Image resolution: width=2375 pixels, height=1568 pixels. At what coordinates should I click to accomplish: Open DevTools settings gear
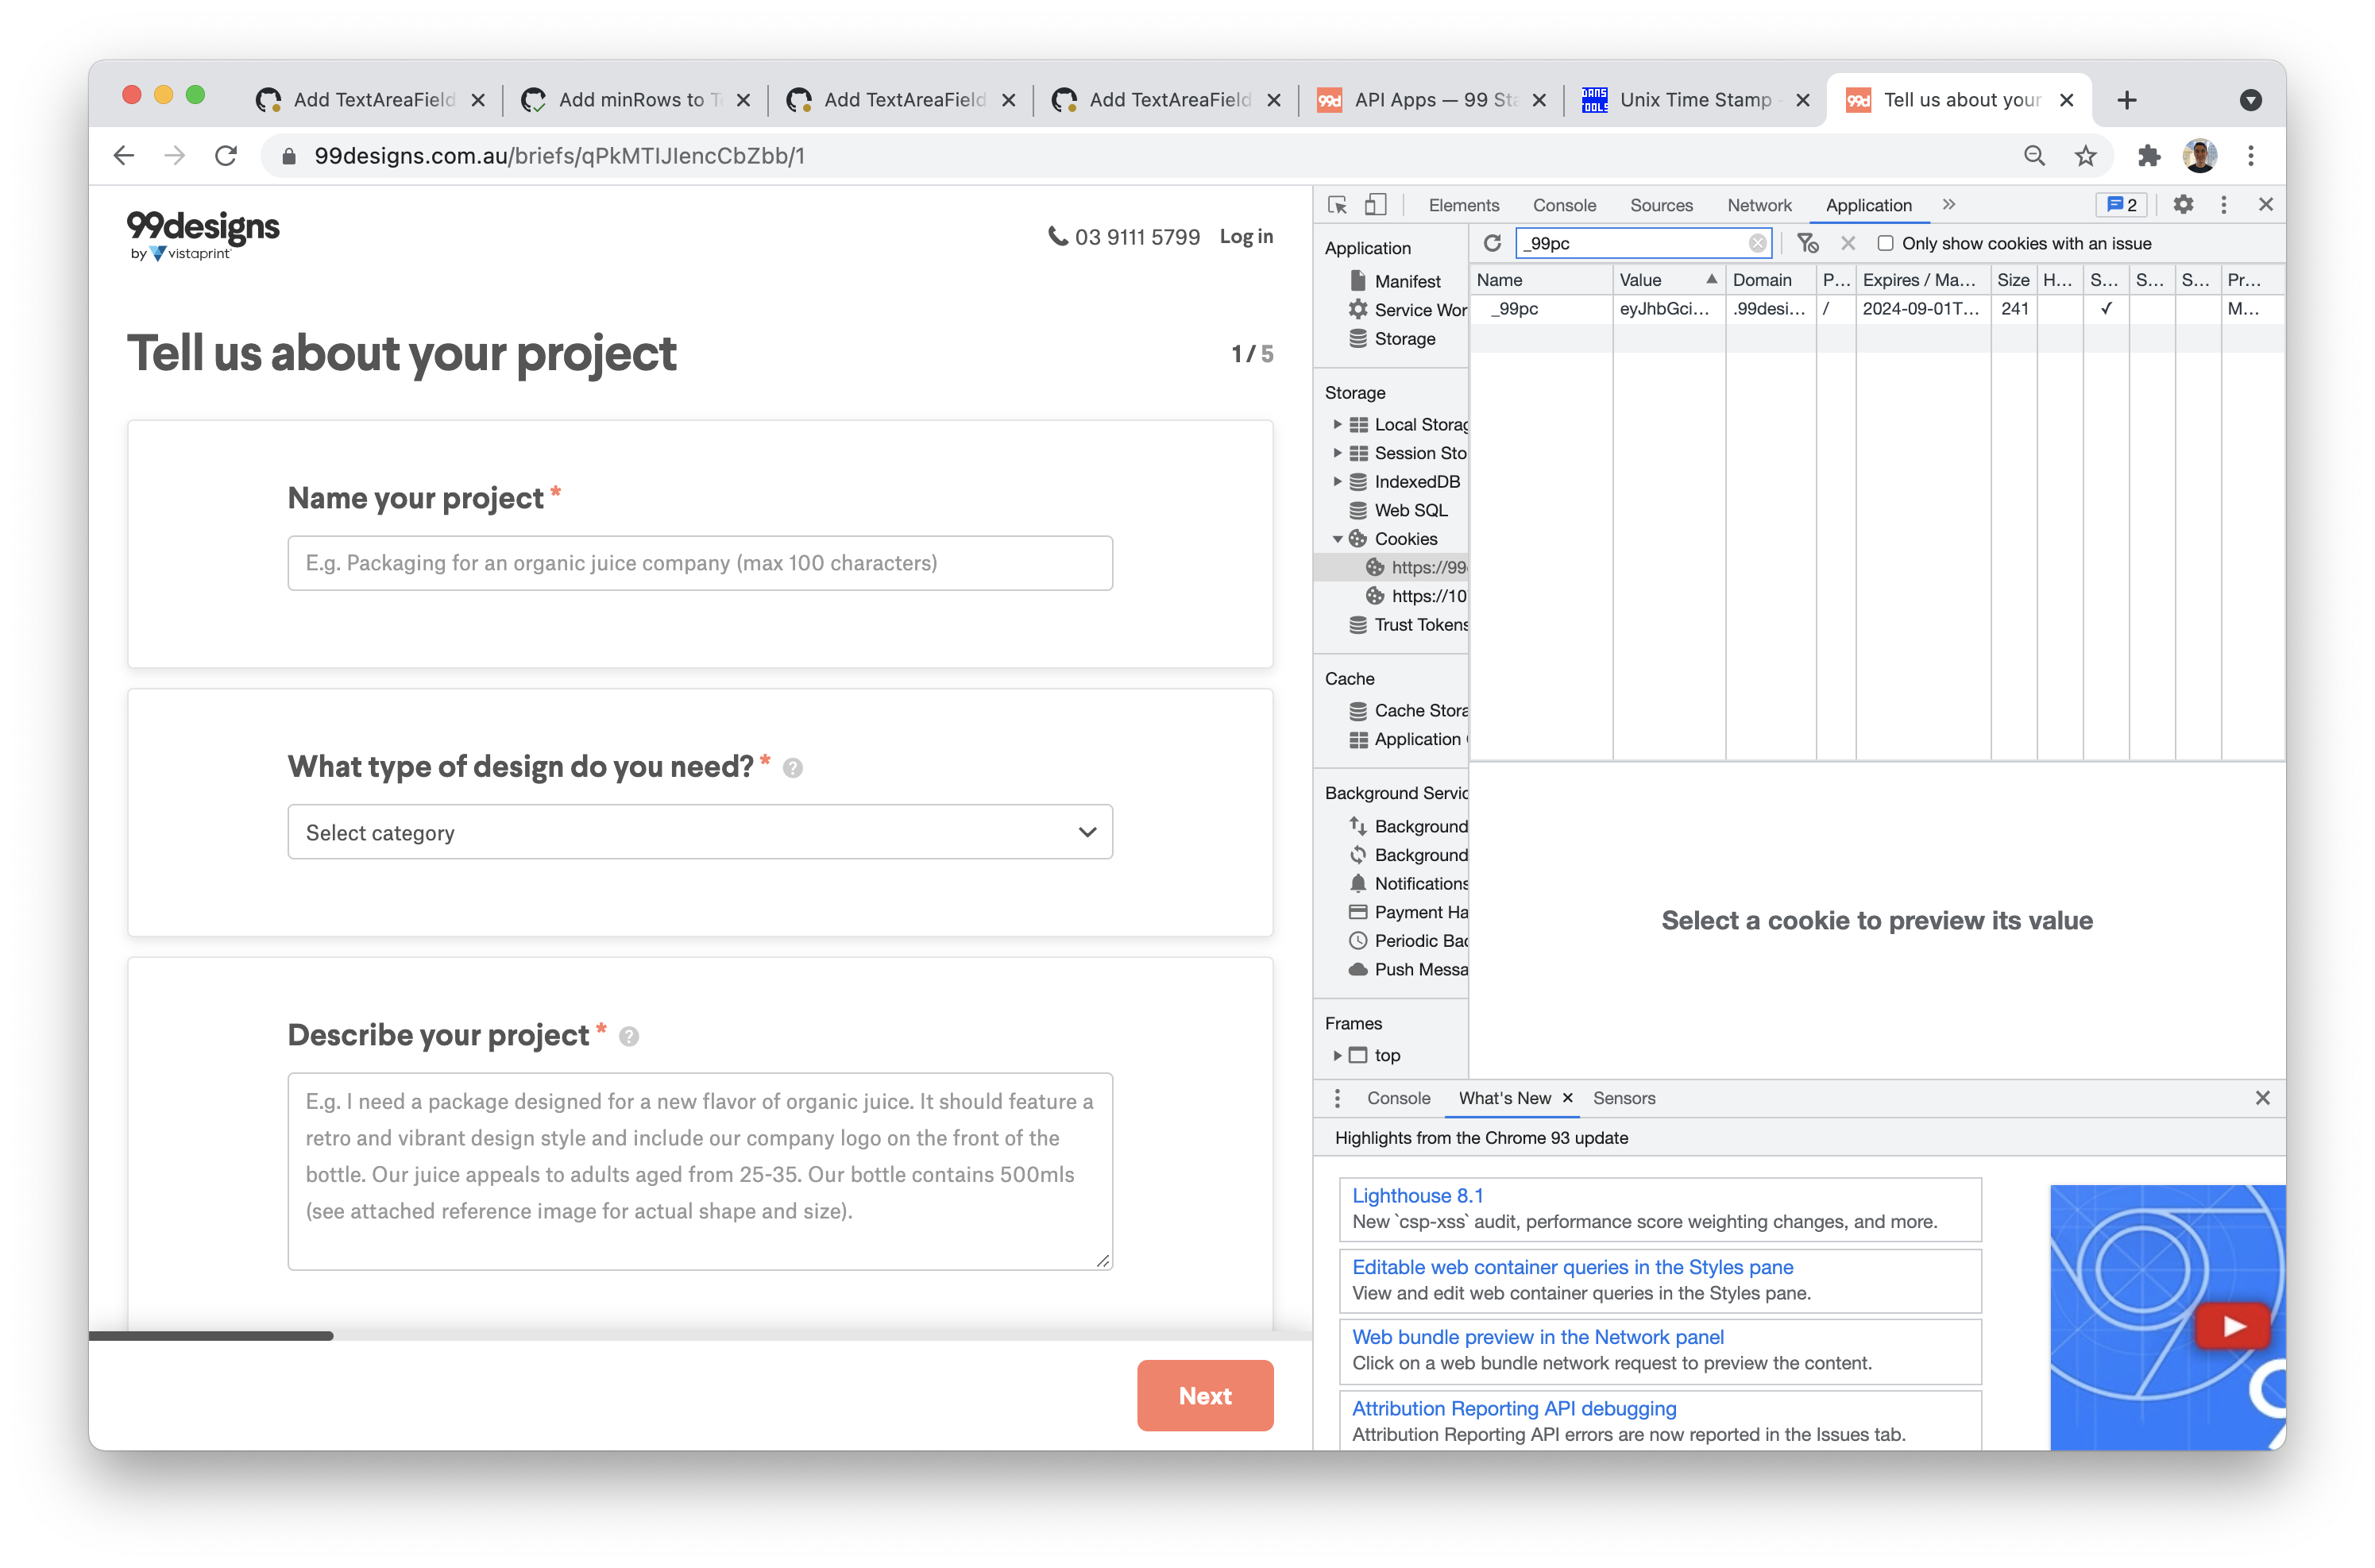[x=2183, y=205]
